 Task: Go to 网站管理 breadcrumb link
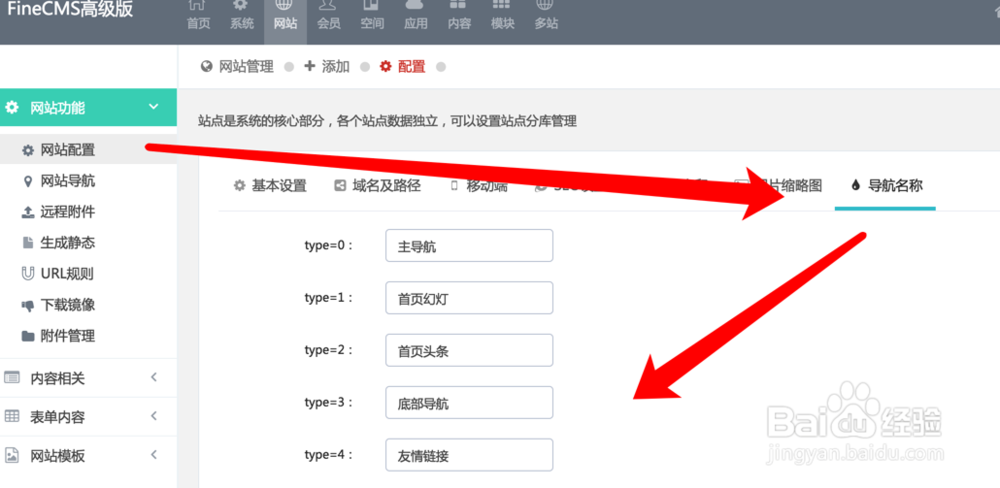coord(246,66)
